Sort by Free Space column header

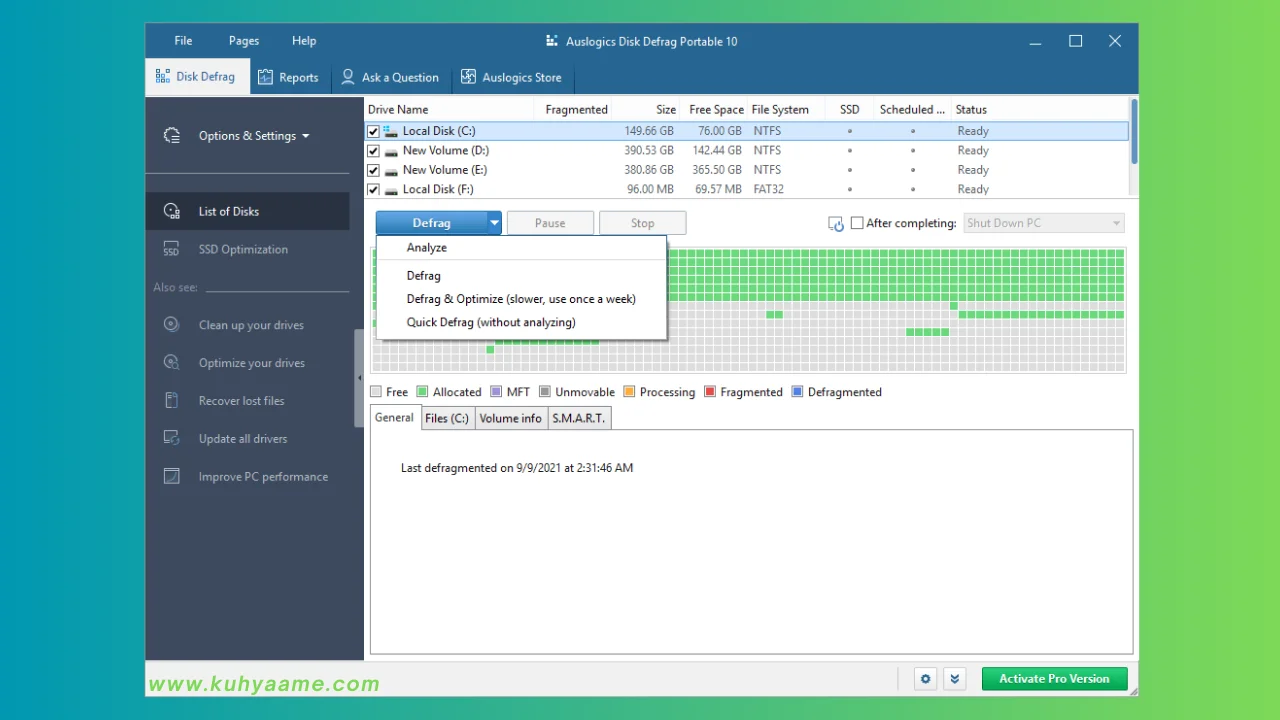(x=715, y=110)
